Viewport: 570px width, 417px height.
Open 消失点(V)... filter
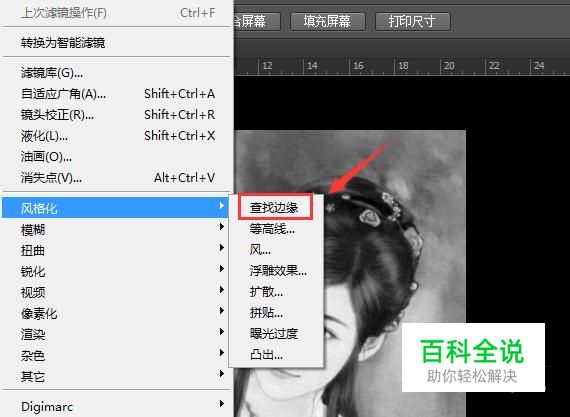(x=116, y=178)
